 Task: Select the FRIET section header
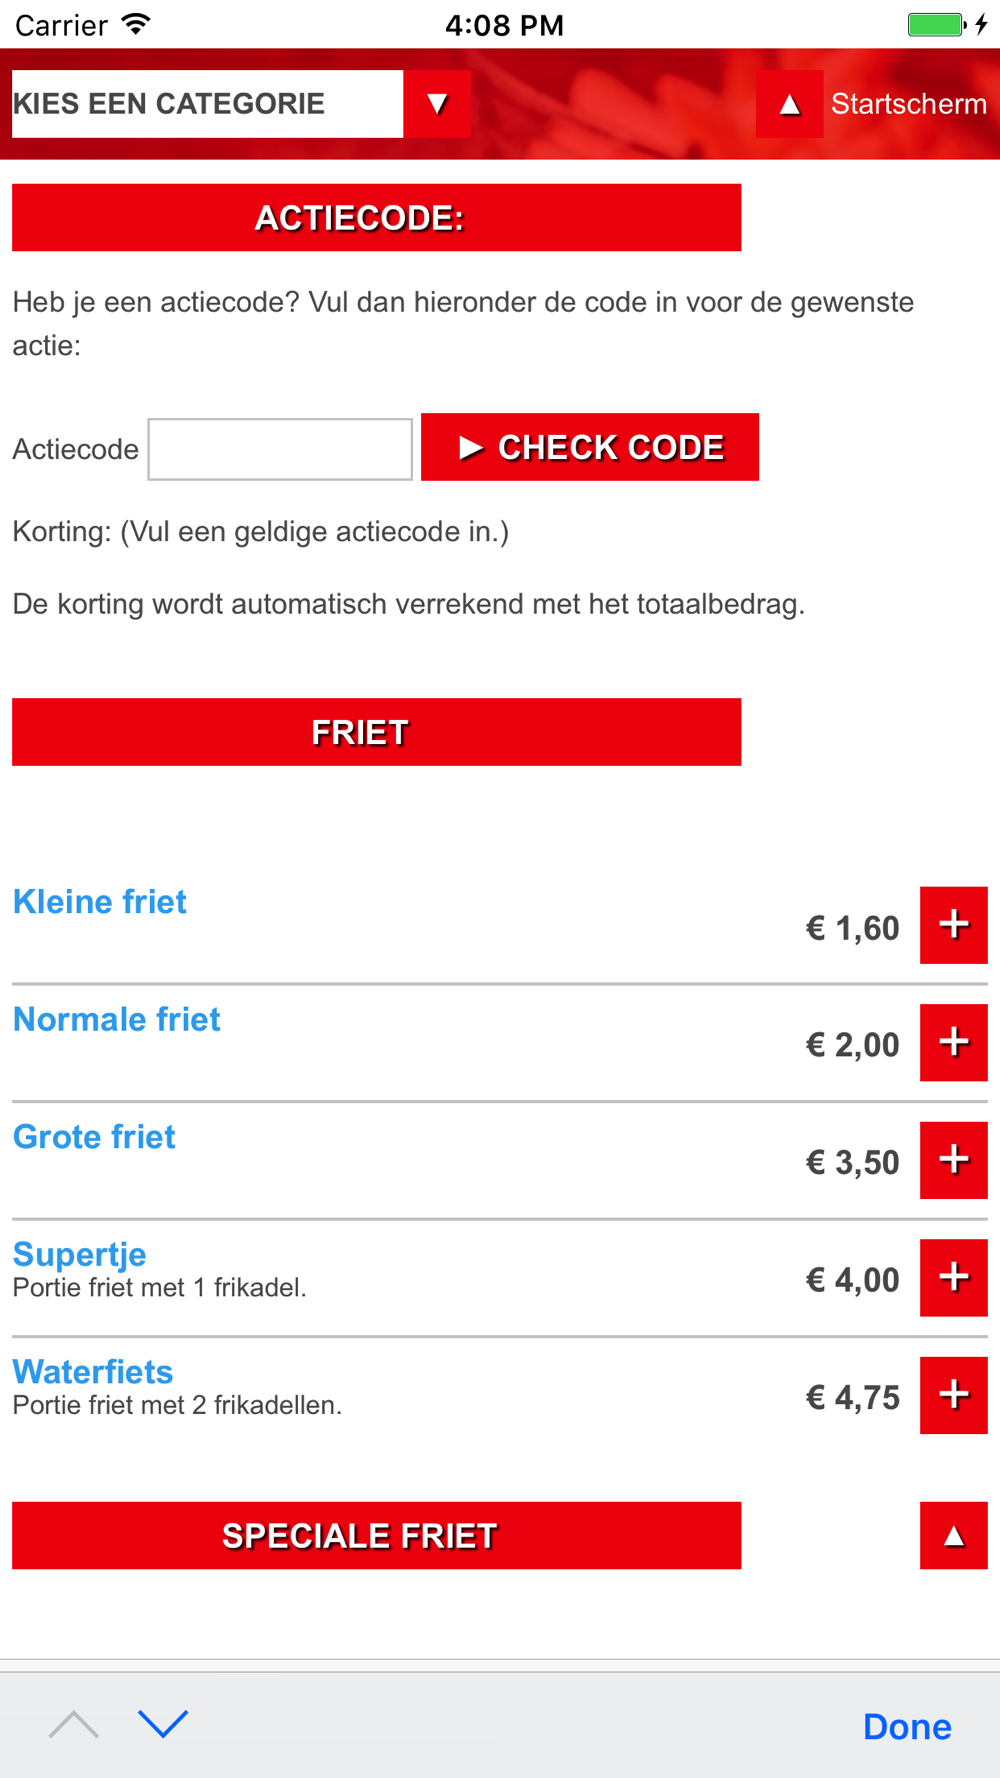[376, 732]
